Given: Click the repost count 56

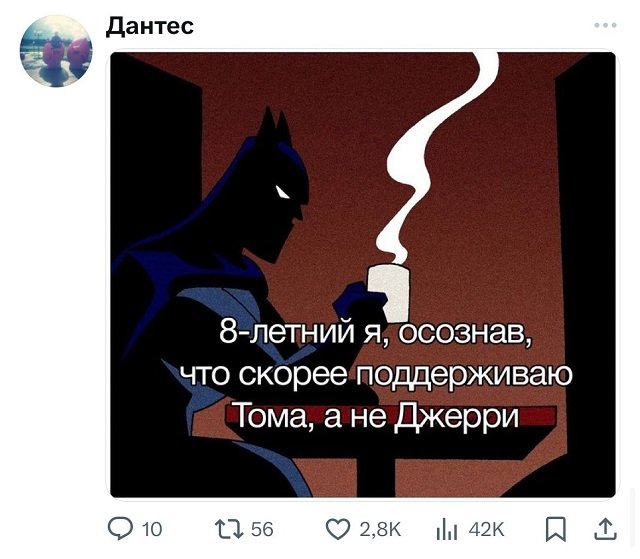Looking at the screenshot, I should coord(262,530).
